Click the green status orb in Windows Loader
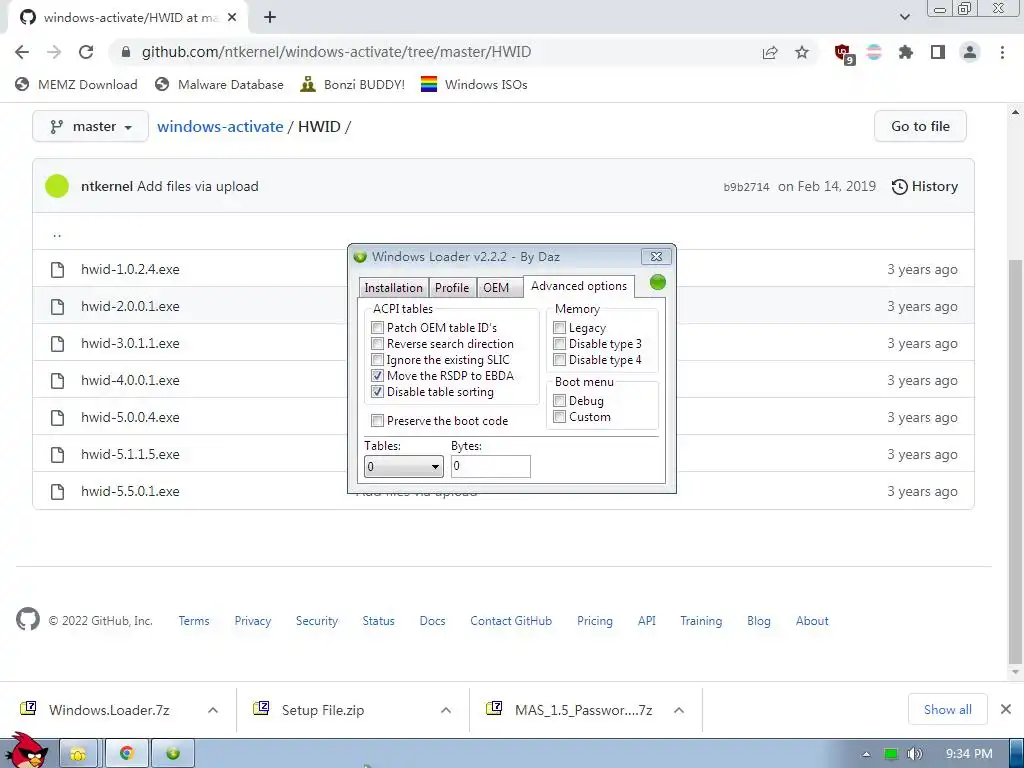This screenshot has width=1024, height=768. tap(658, 282)
